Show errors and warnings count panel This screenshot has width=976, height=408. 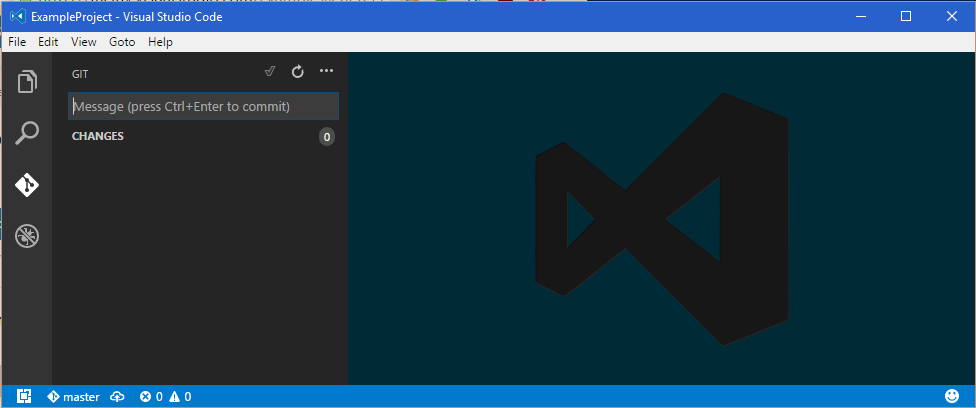pos(165,397)
